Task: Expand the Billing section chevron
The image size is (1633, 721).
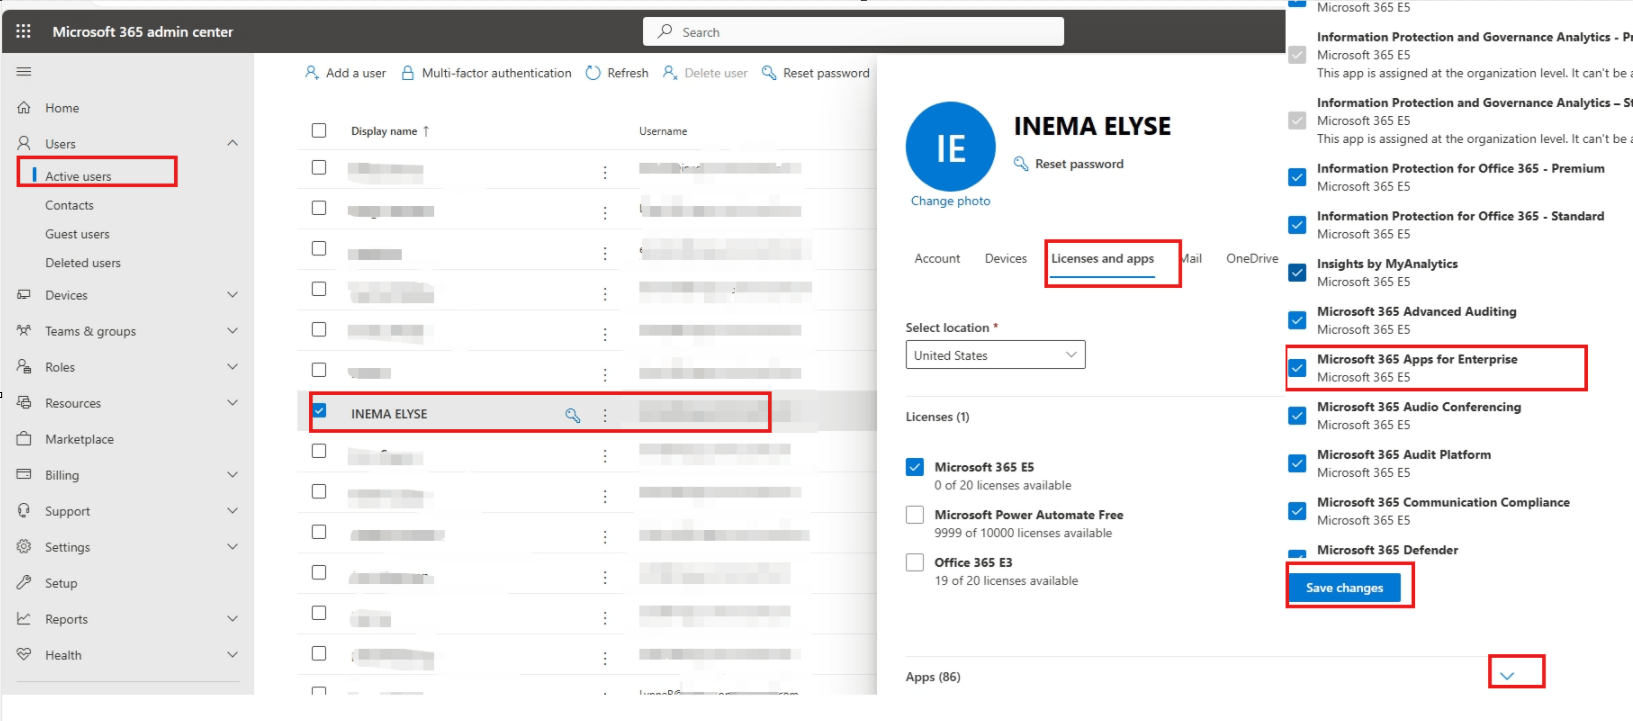Action: tap(233, 475)
